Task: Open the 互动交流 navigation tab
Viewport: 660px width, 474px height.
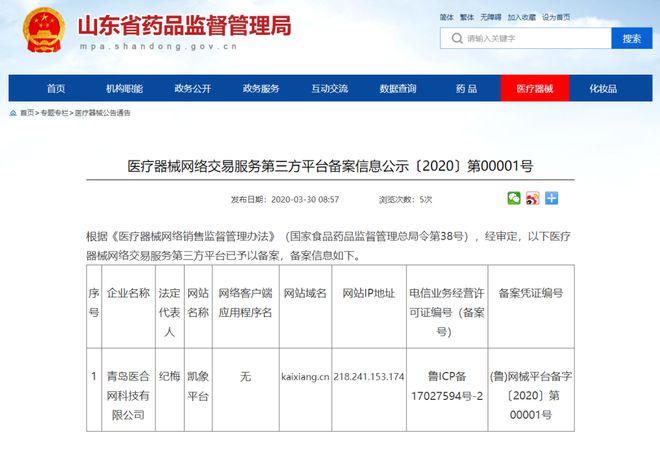Action: (330, 88)
